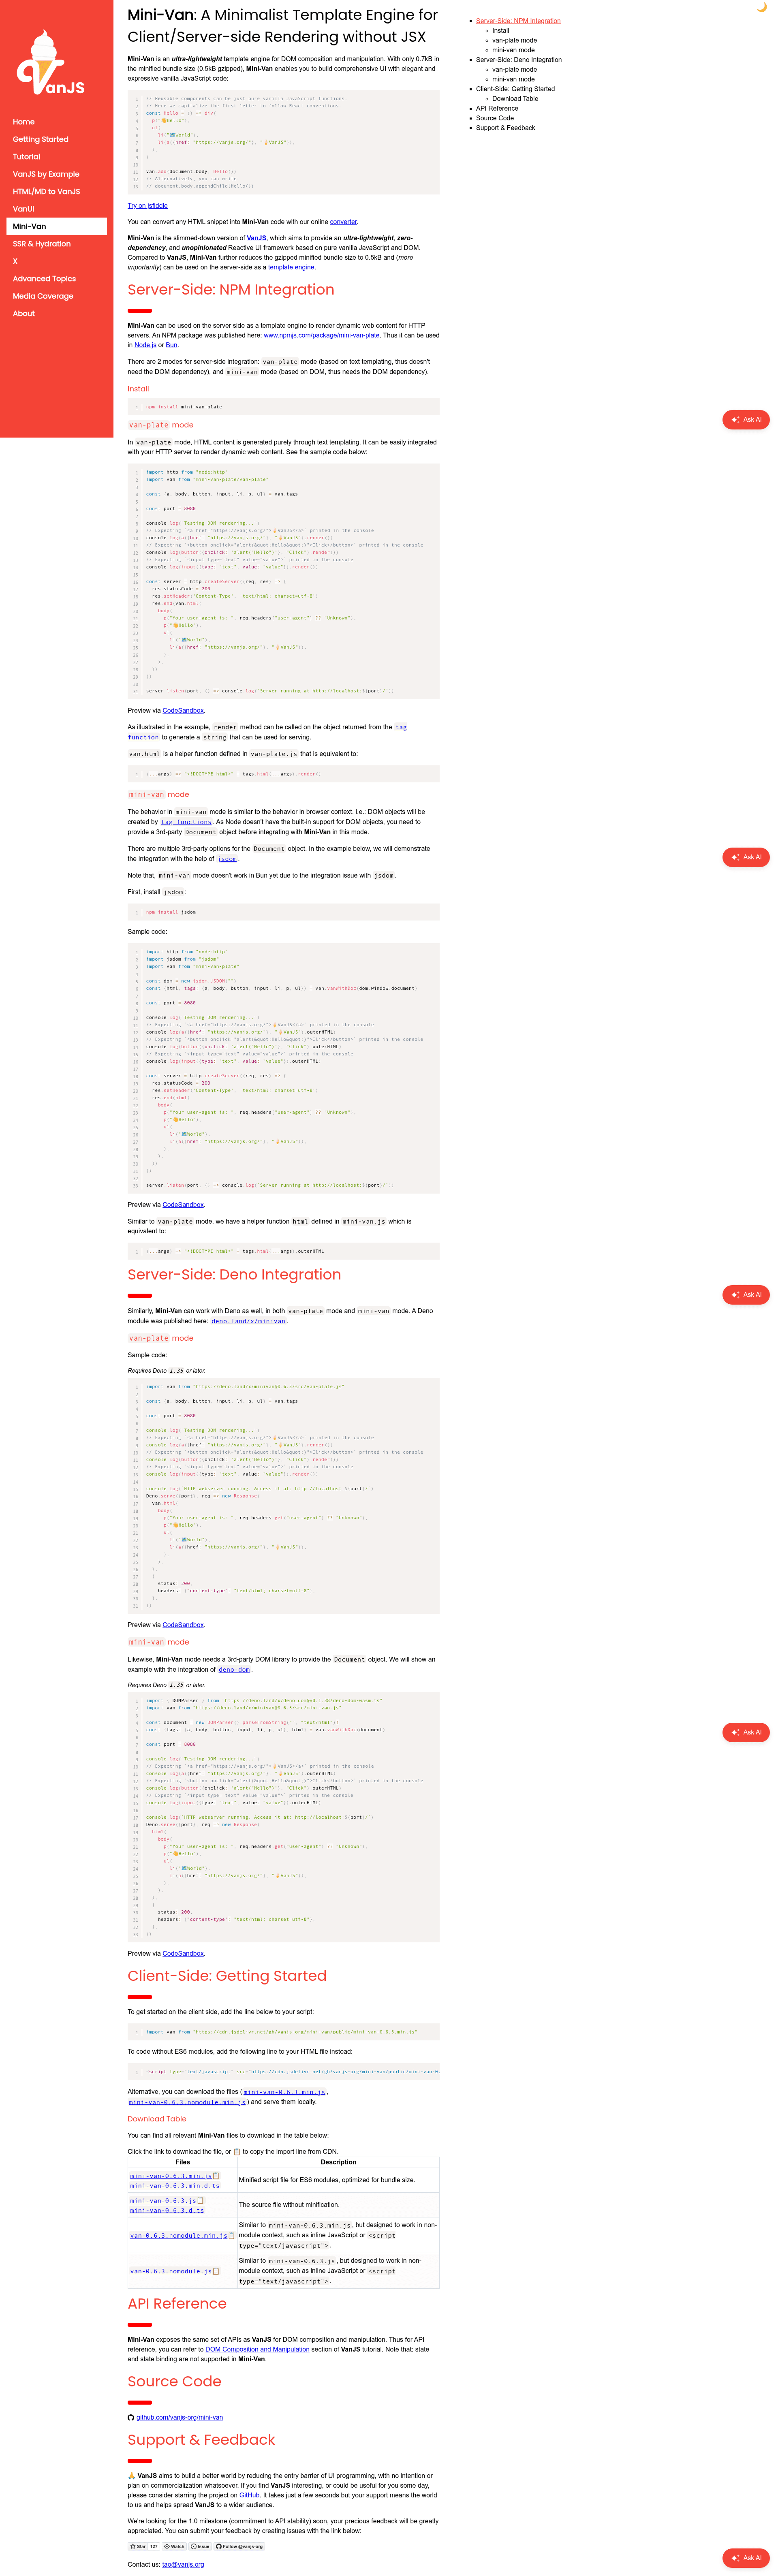Jump to Install in contents list

click(500, 31)
